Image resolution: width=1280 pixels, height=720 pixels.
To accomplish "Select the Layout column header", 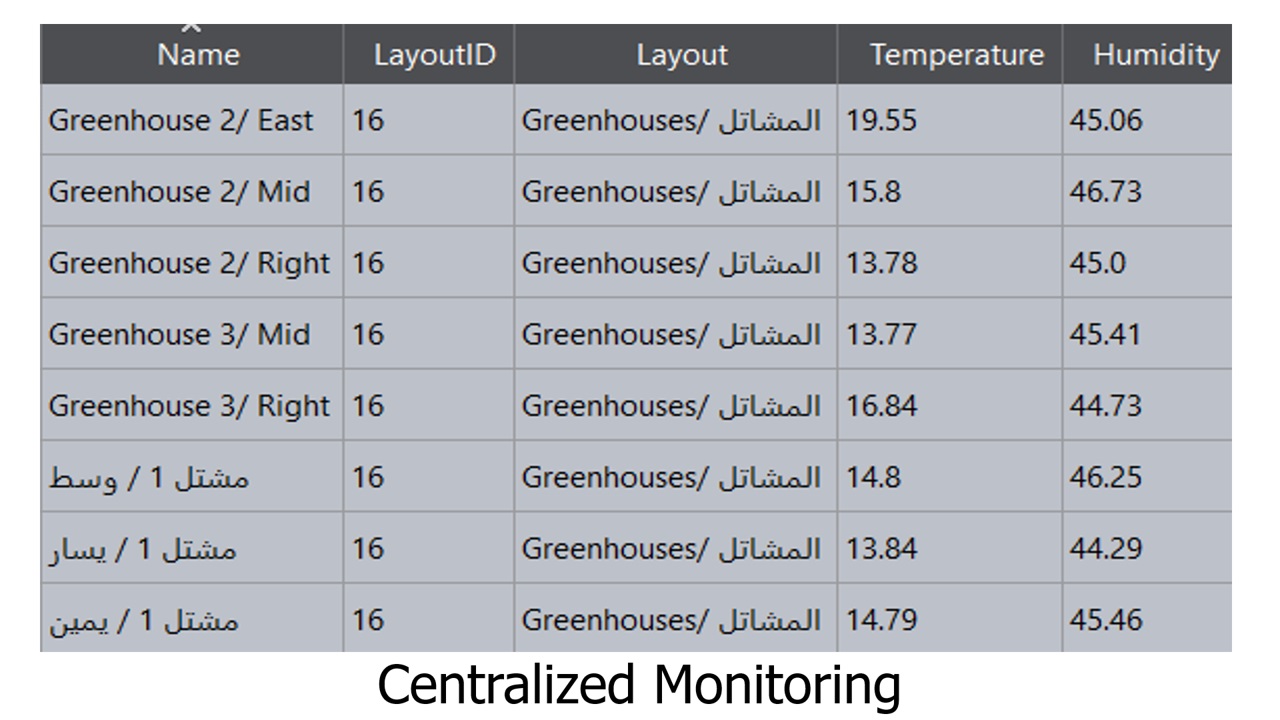I will click(x=682, y=55).
